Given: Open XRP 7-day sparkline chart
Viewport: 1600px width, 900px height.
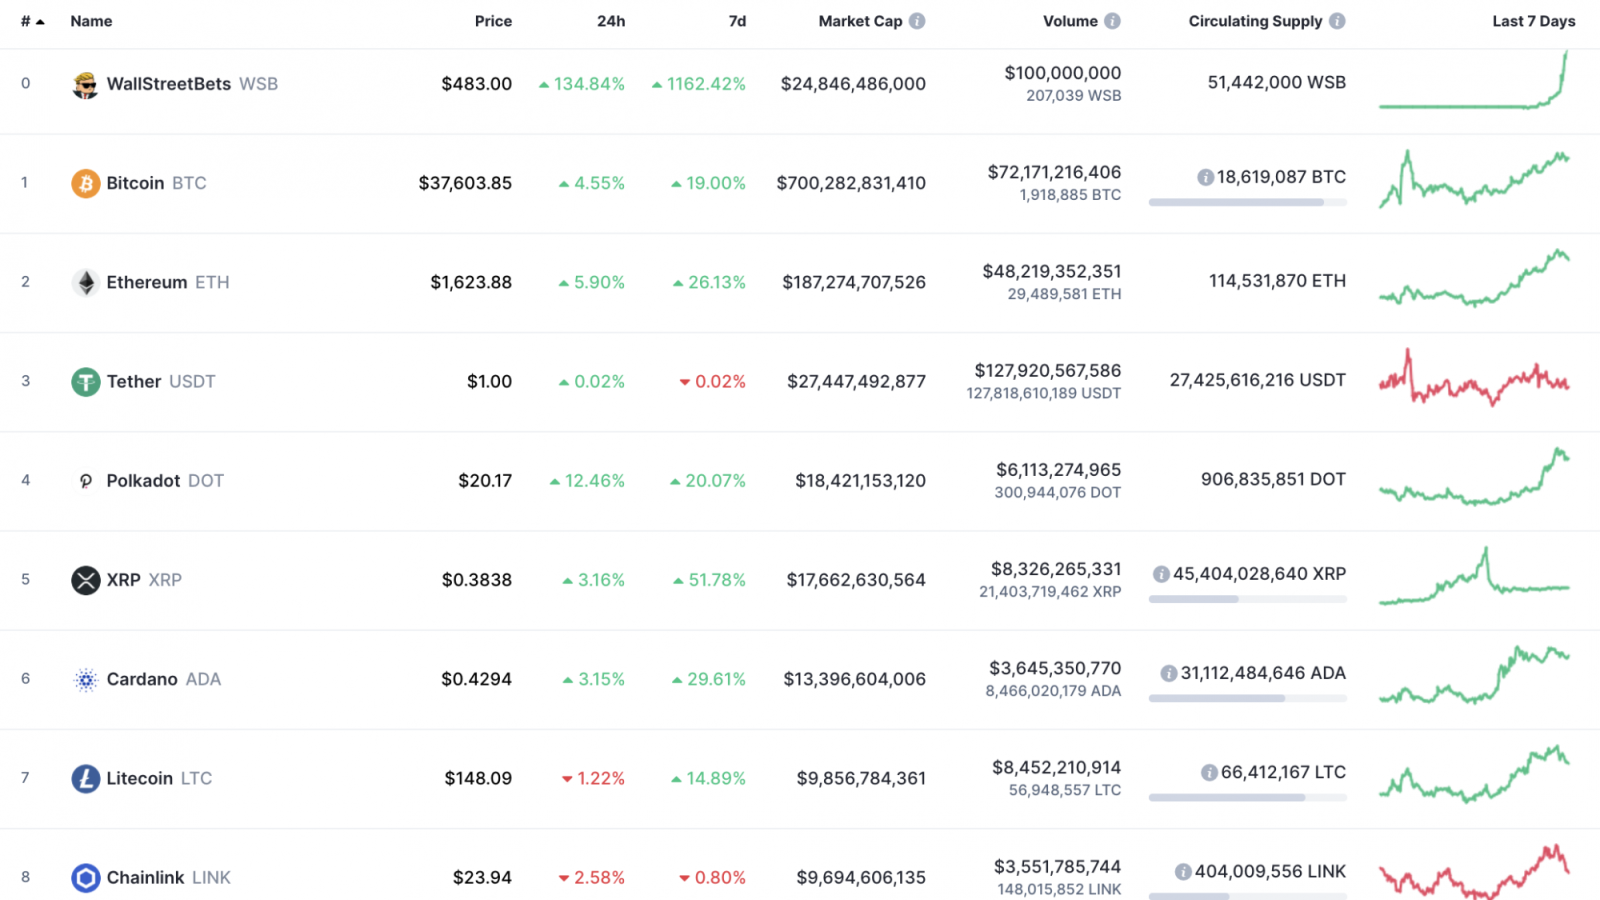Looking at the screenshot, I should pyautogui.click(x=1474, y=575).
